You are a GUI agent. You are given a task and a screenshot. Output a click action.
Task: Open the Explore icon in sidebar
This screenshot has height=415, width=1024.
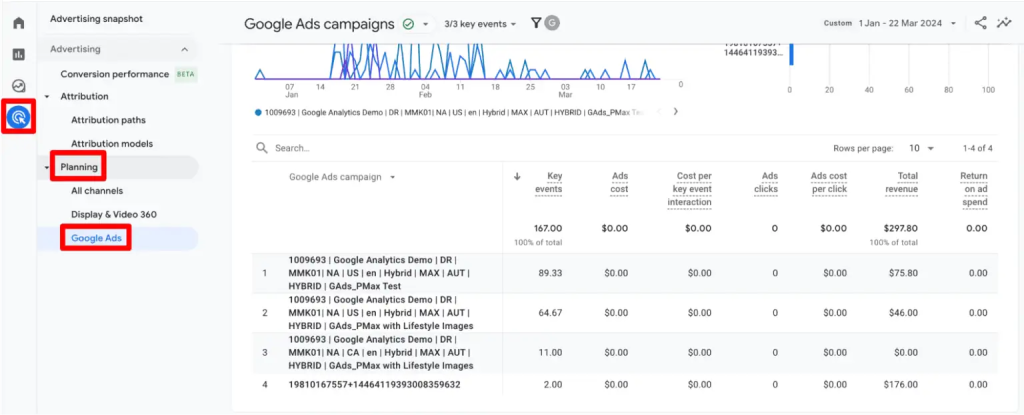coord(19,86)
